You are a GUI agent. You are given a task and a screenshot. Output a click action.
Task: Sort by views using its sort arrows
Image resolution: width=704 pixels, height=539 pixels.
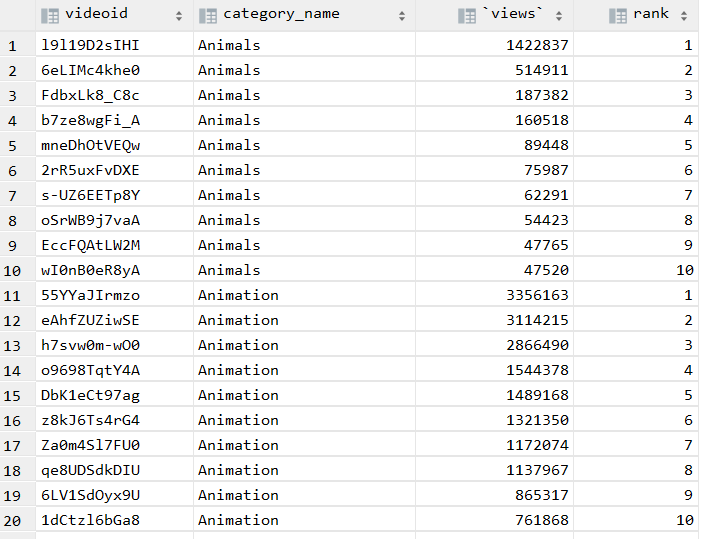[x=559, y=16]
